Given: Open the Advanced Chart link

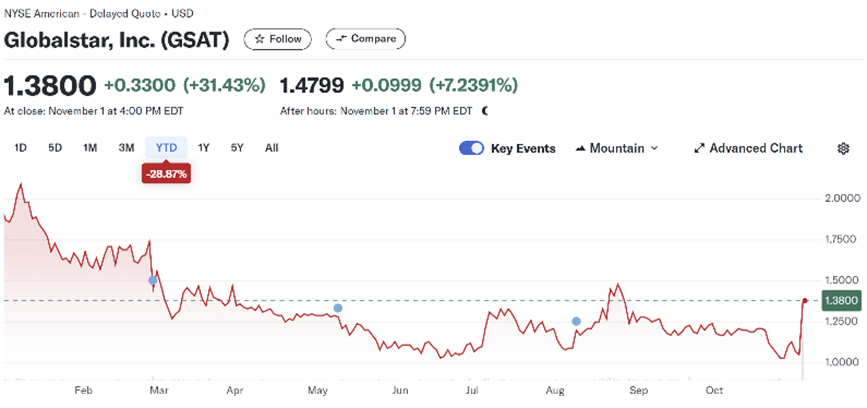Looking at the screenshot, I should click(755, 148).
